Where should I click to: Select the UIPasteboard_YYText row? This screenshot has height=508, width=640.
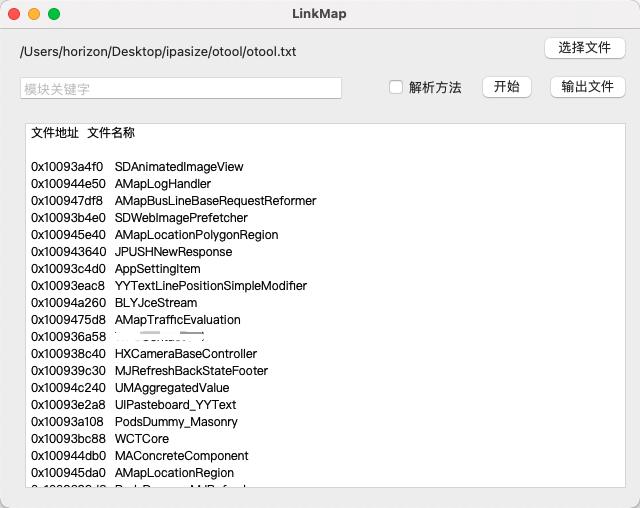[134, 405]
